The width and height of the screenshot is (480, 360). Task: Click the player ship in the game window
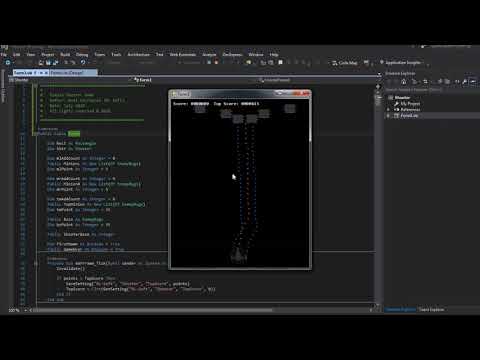(238, 256)
